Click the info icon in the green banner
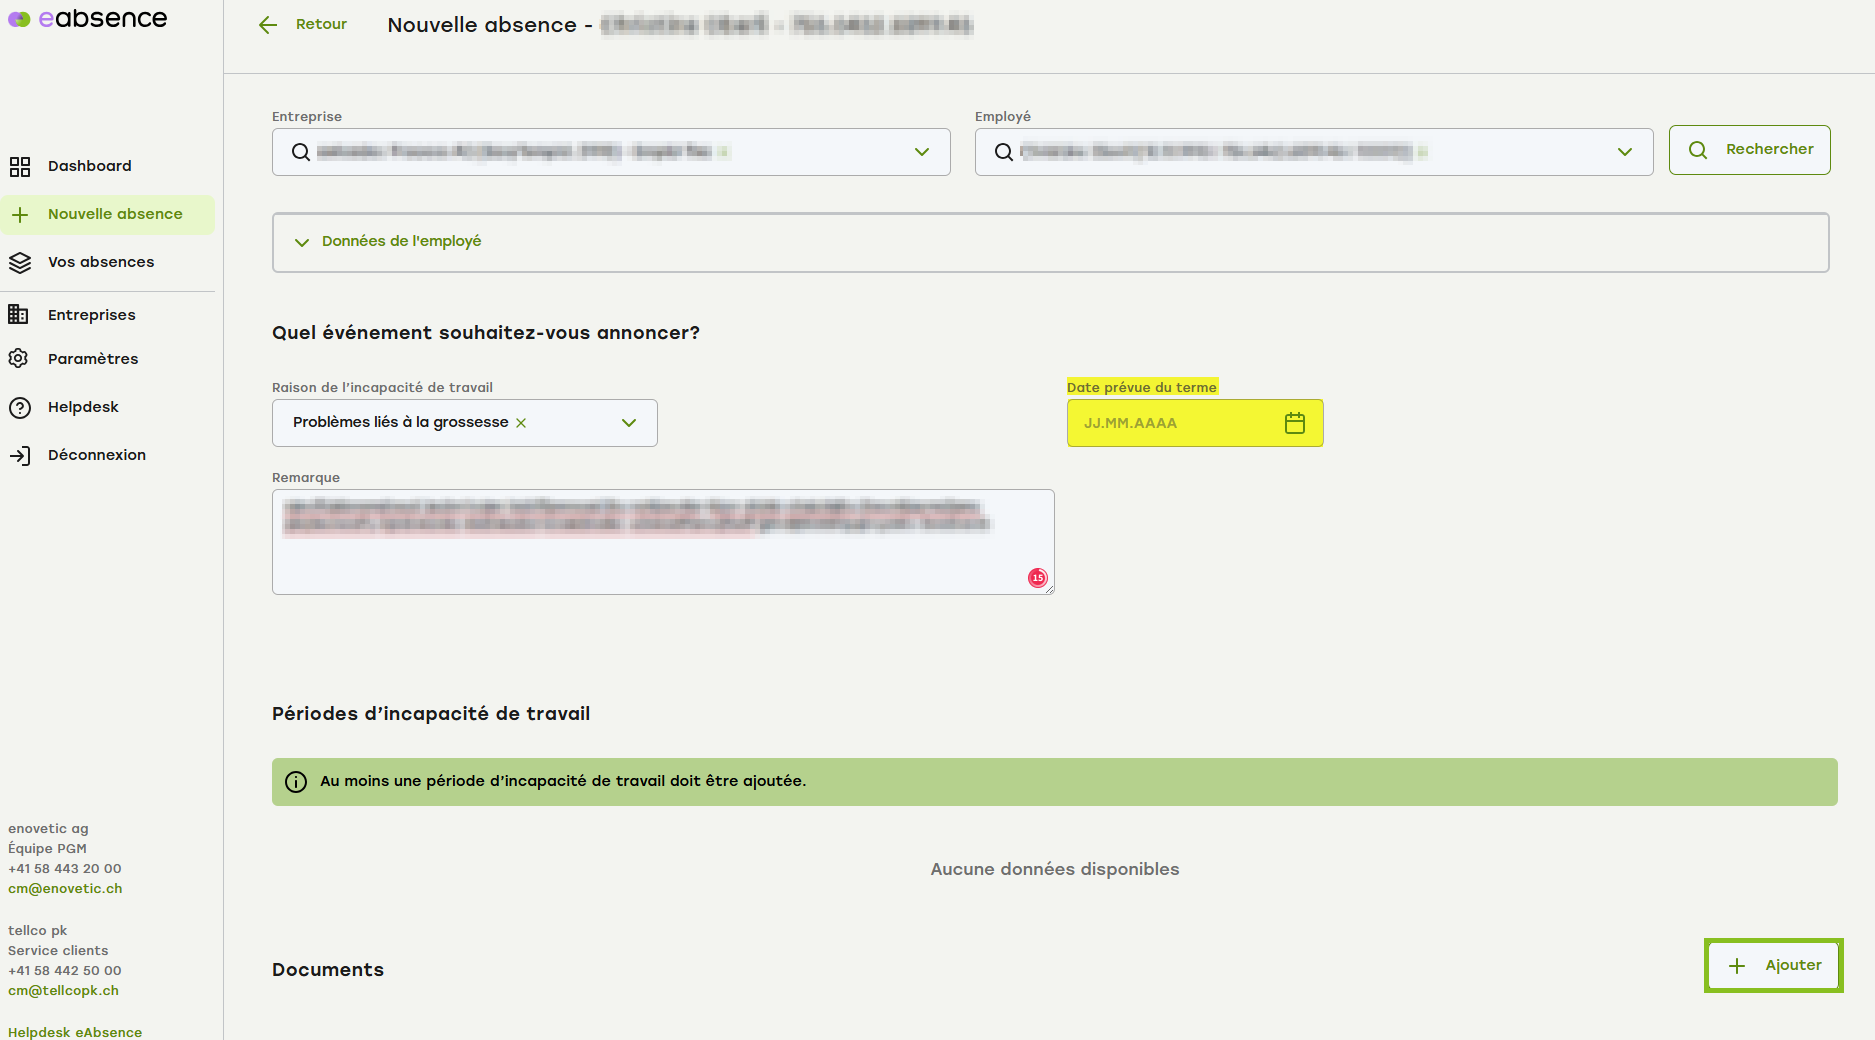Screen dimensions: 1875x1040 296,782
